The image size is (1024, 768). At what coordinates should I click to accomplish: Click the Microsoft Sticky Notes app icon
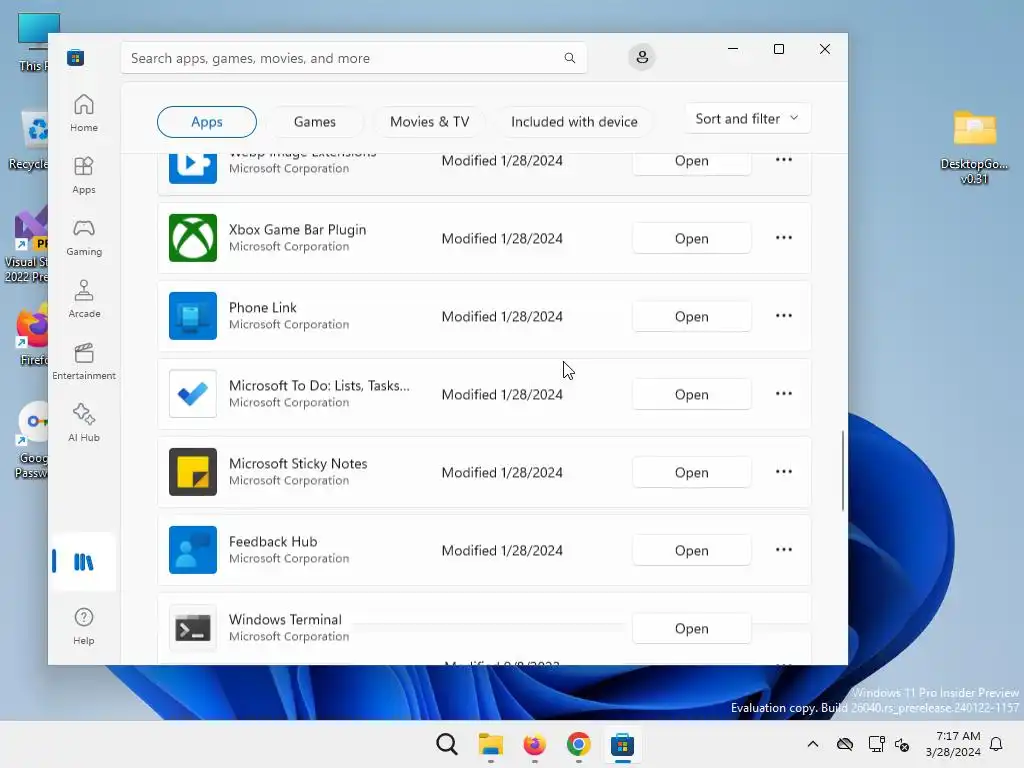(193, 472)
